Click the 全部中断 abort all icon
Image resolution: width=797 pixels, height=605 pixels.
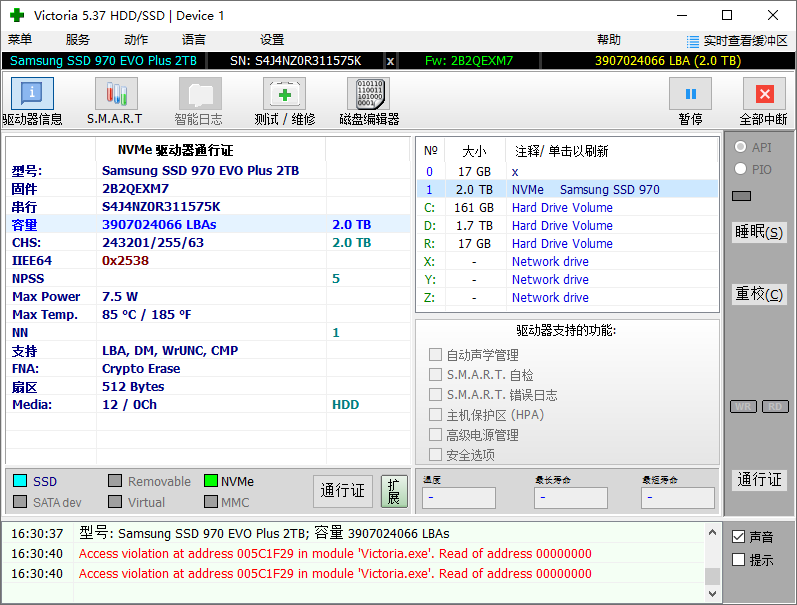click(764, 94)
